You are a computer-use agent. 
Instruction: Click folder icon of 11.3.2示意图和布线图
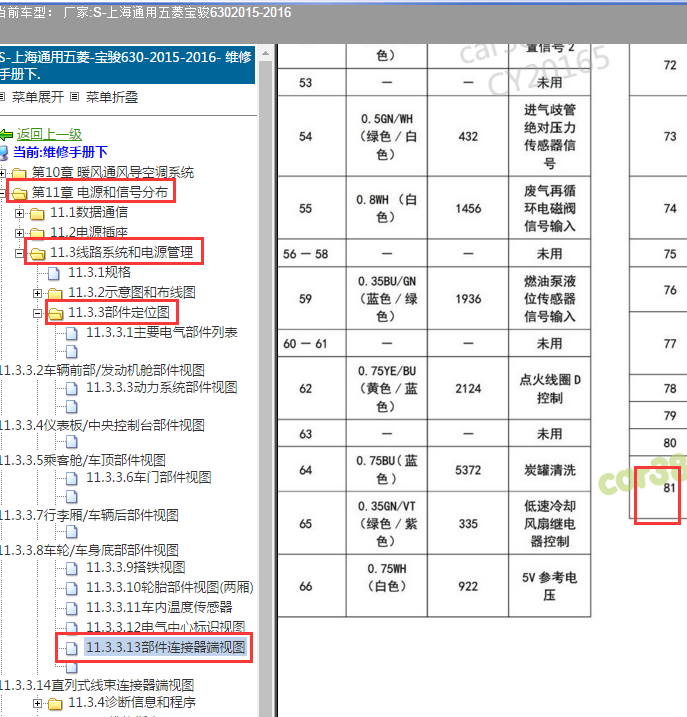click(55, 293)
